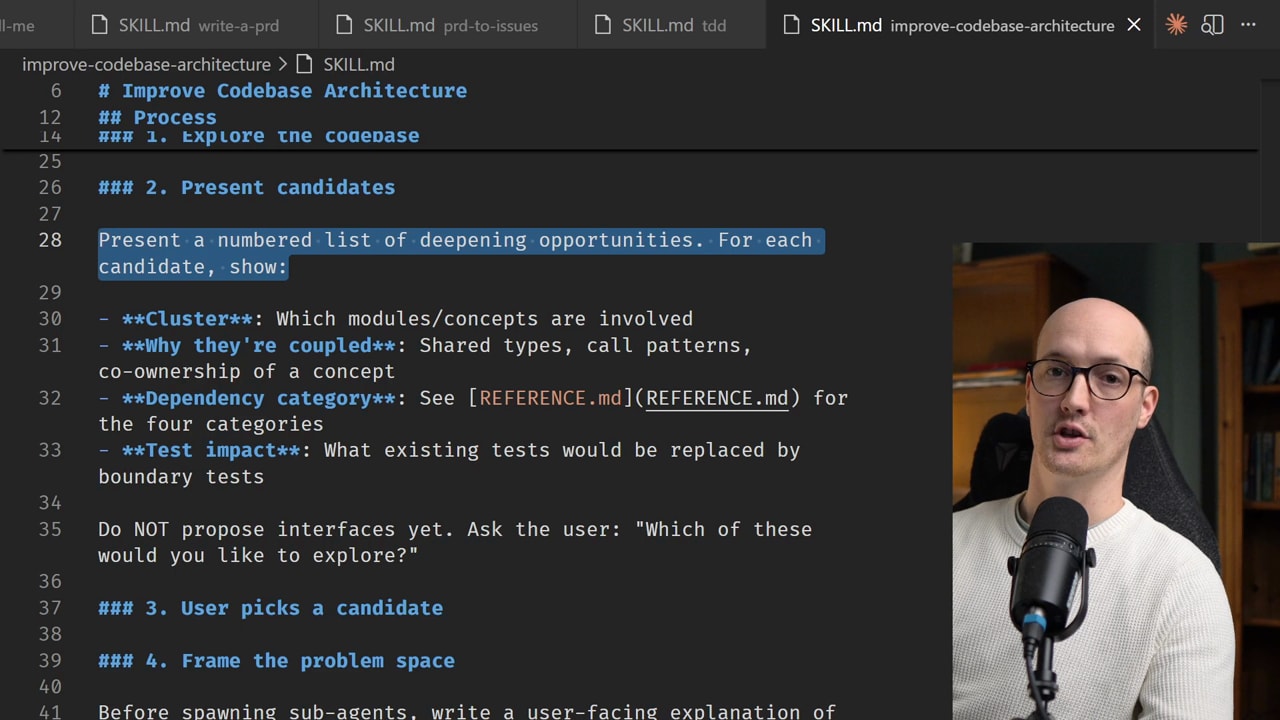Image resolution: width=1280 pixels, height=720 pixels.
Task: Open the SKILL.md prd-to-issues tab
Action: 448,25
